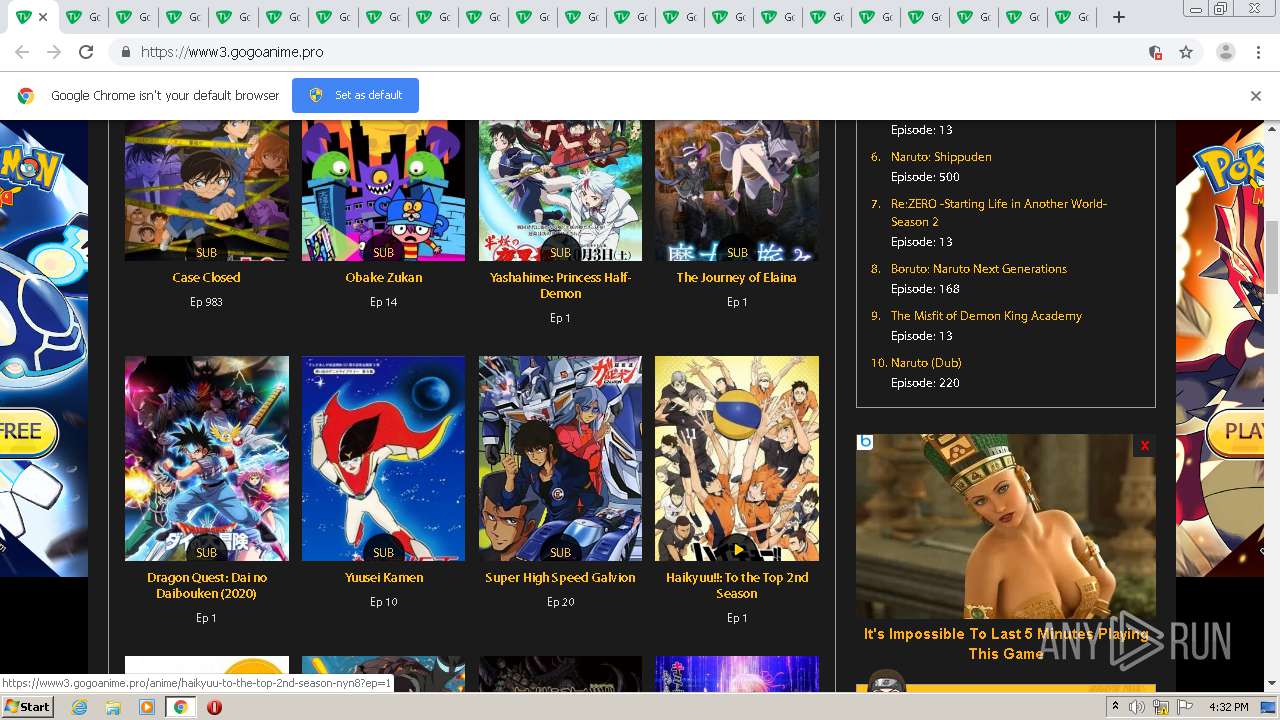Switch to the second browser tab
The height and width of the screenshot is (720, 1280).
[x=83, y=17]
